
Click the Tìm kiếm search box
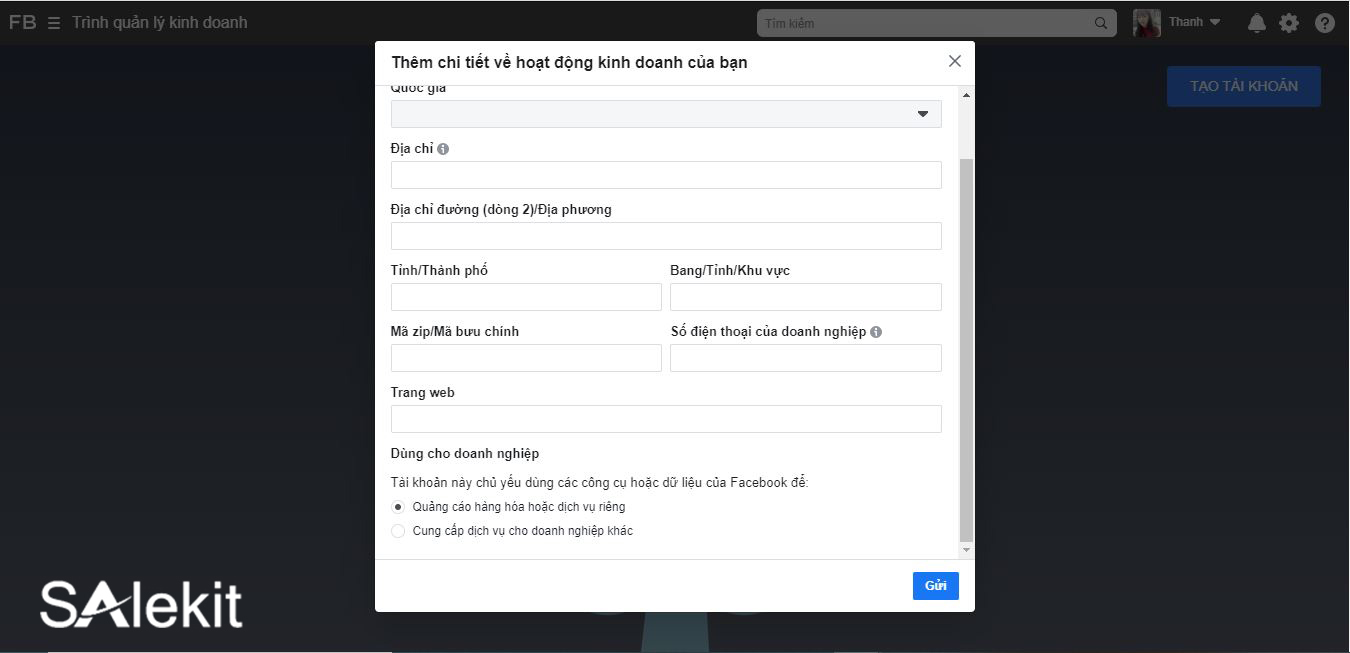point(925,23)
